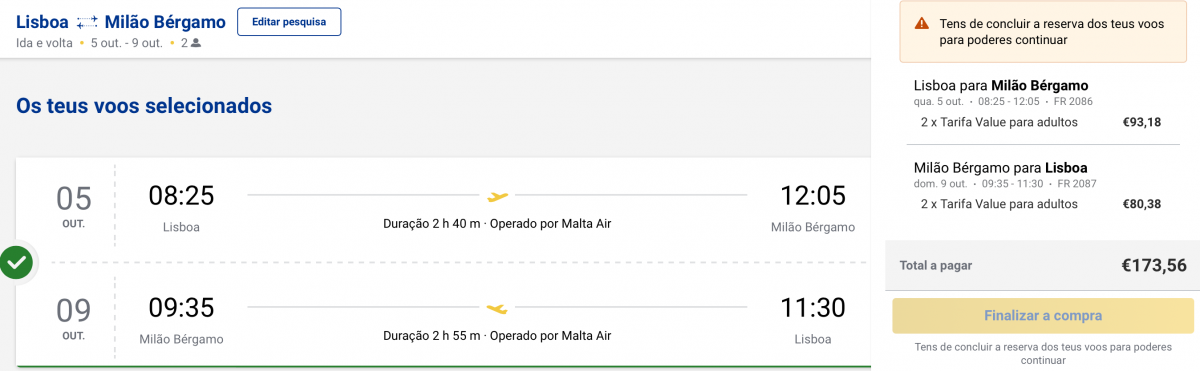This screenshot has width=1200, height=371.
Task: Click the €80,38 return fare line
Action: (x=1041, y=204)
